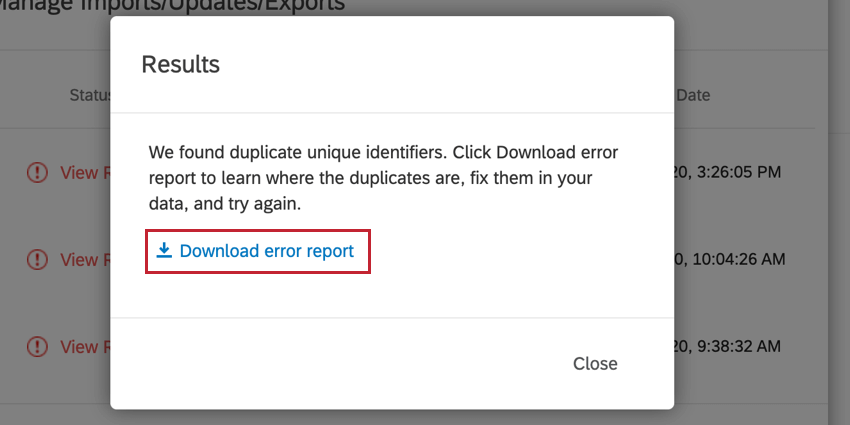Select the 9:38:32 AM timestamp

point(728,346)
